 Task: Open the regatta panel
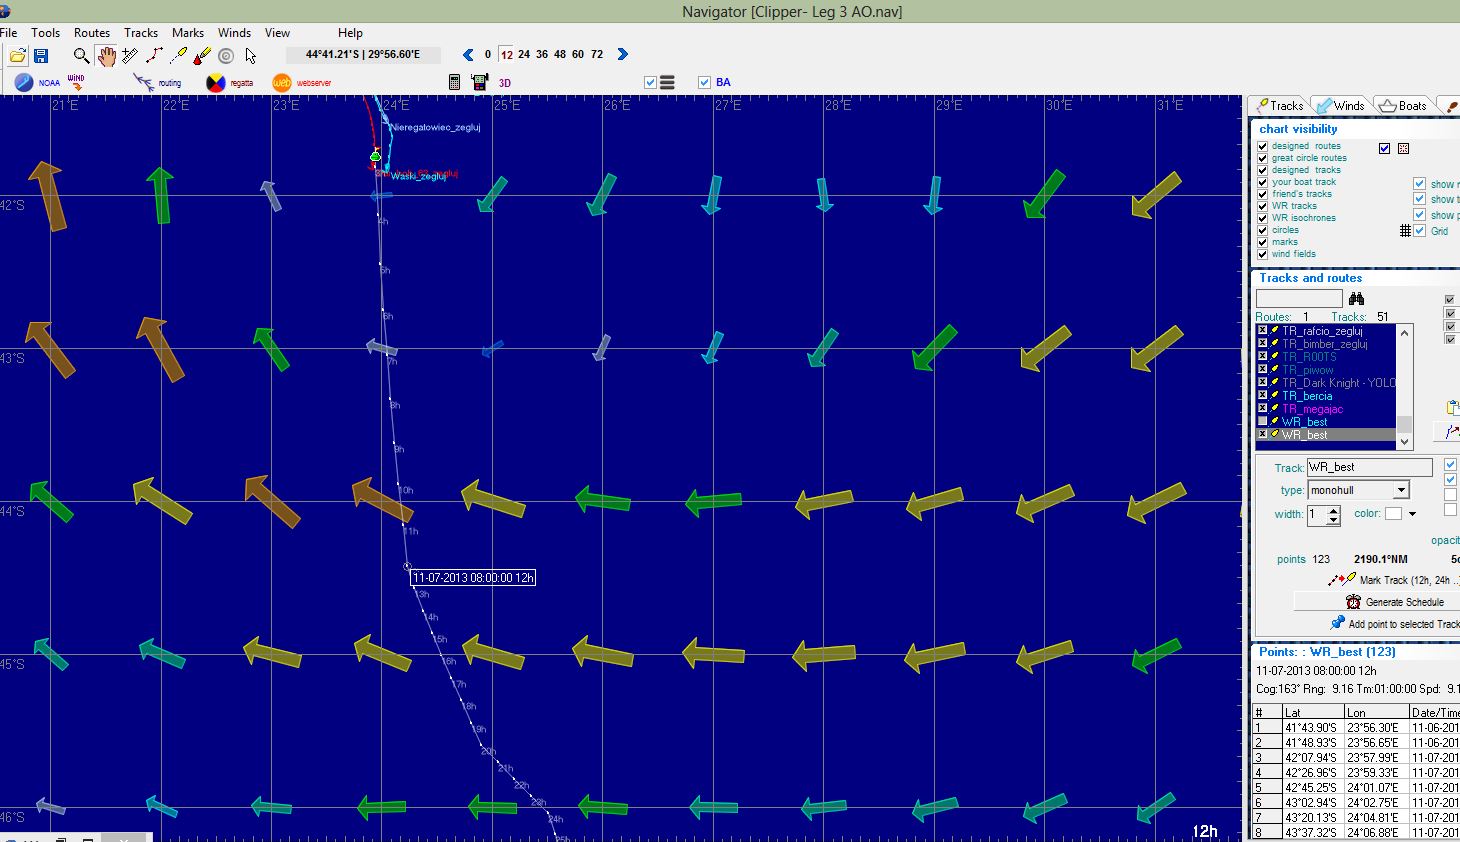[229, 83]
